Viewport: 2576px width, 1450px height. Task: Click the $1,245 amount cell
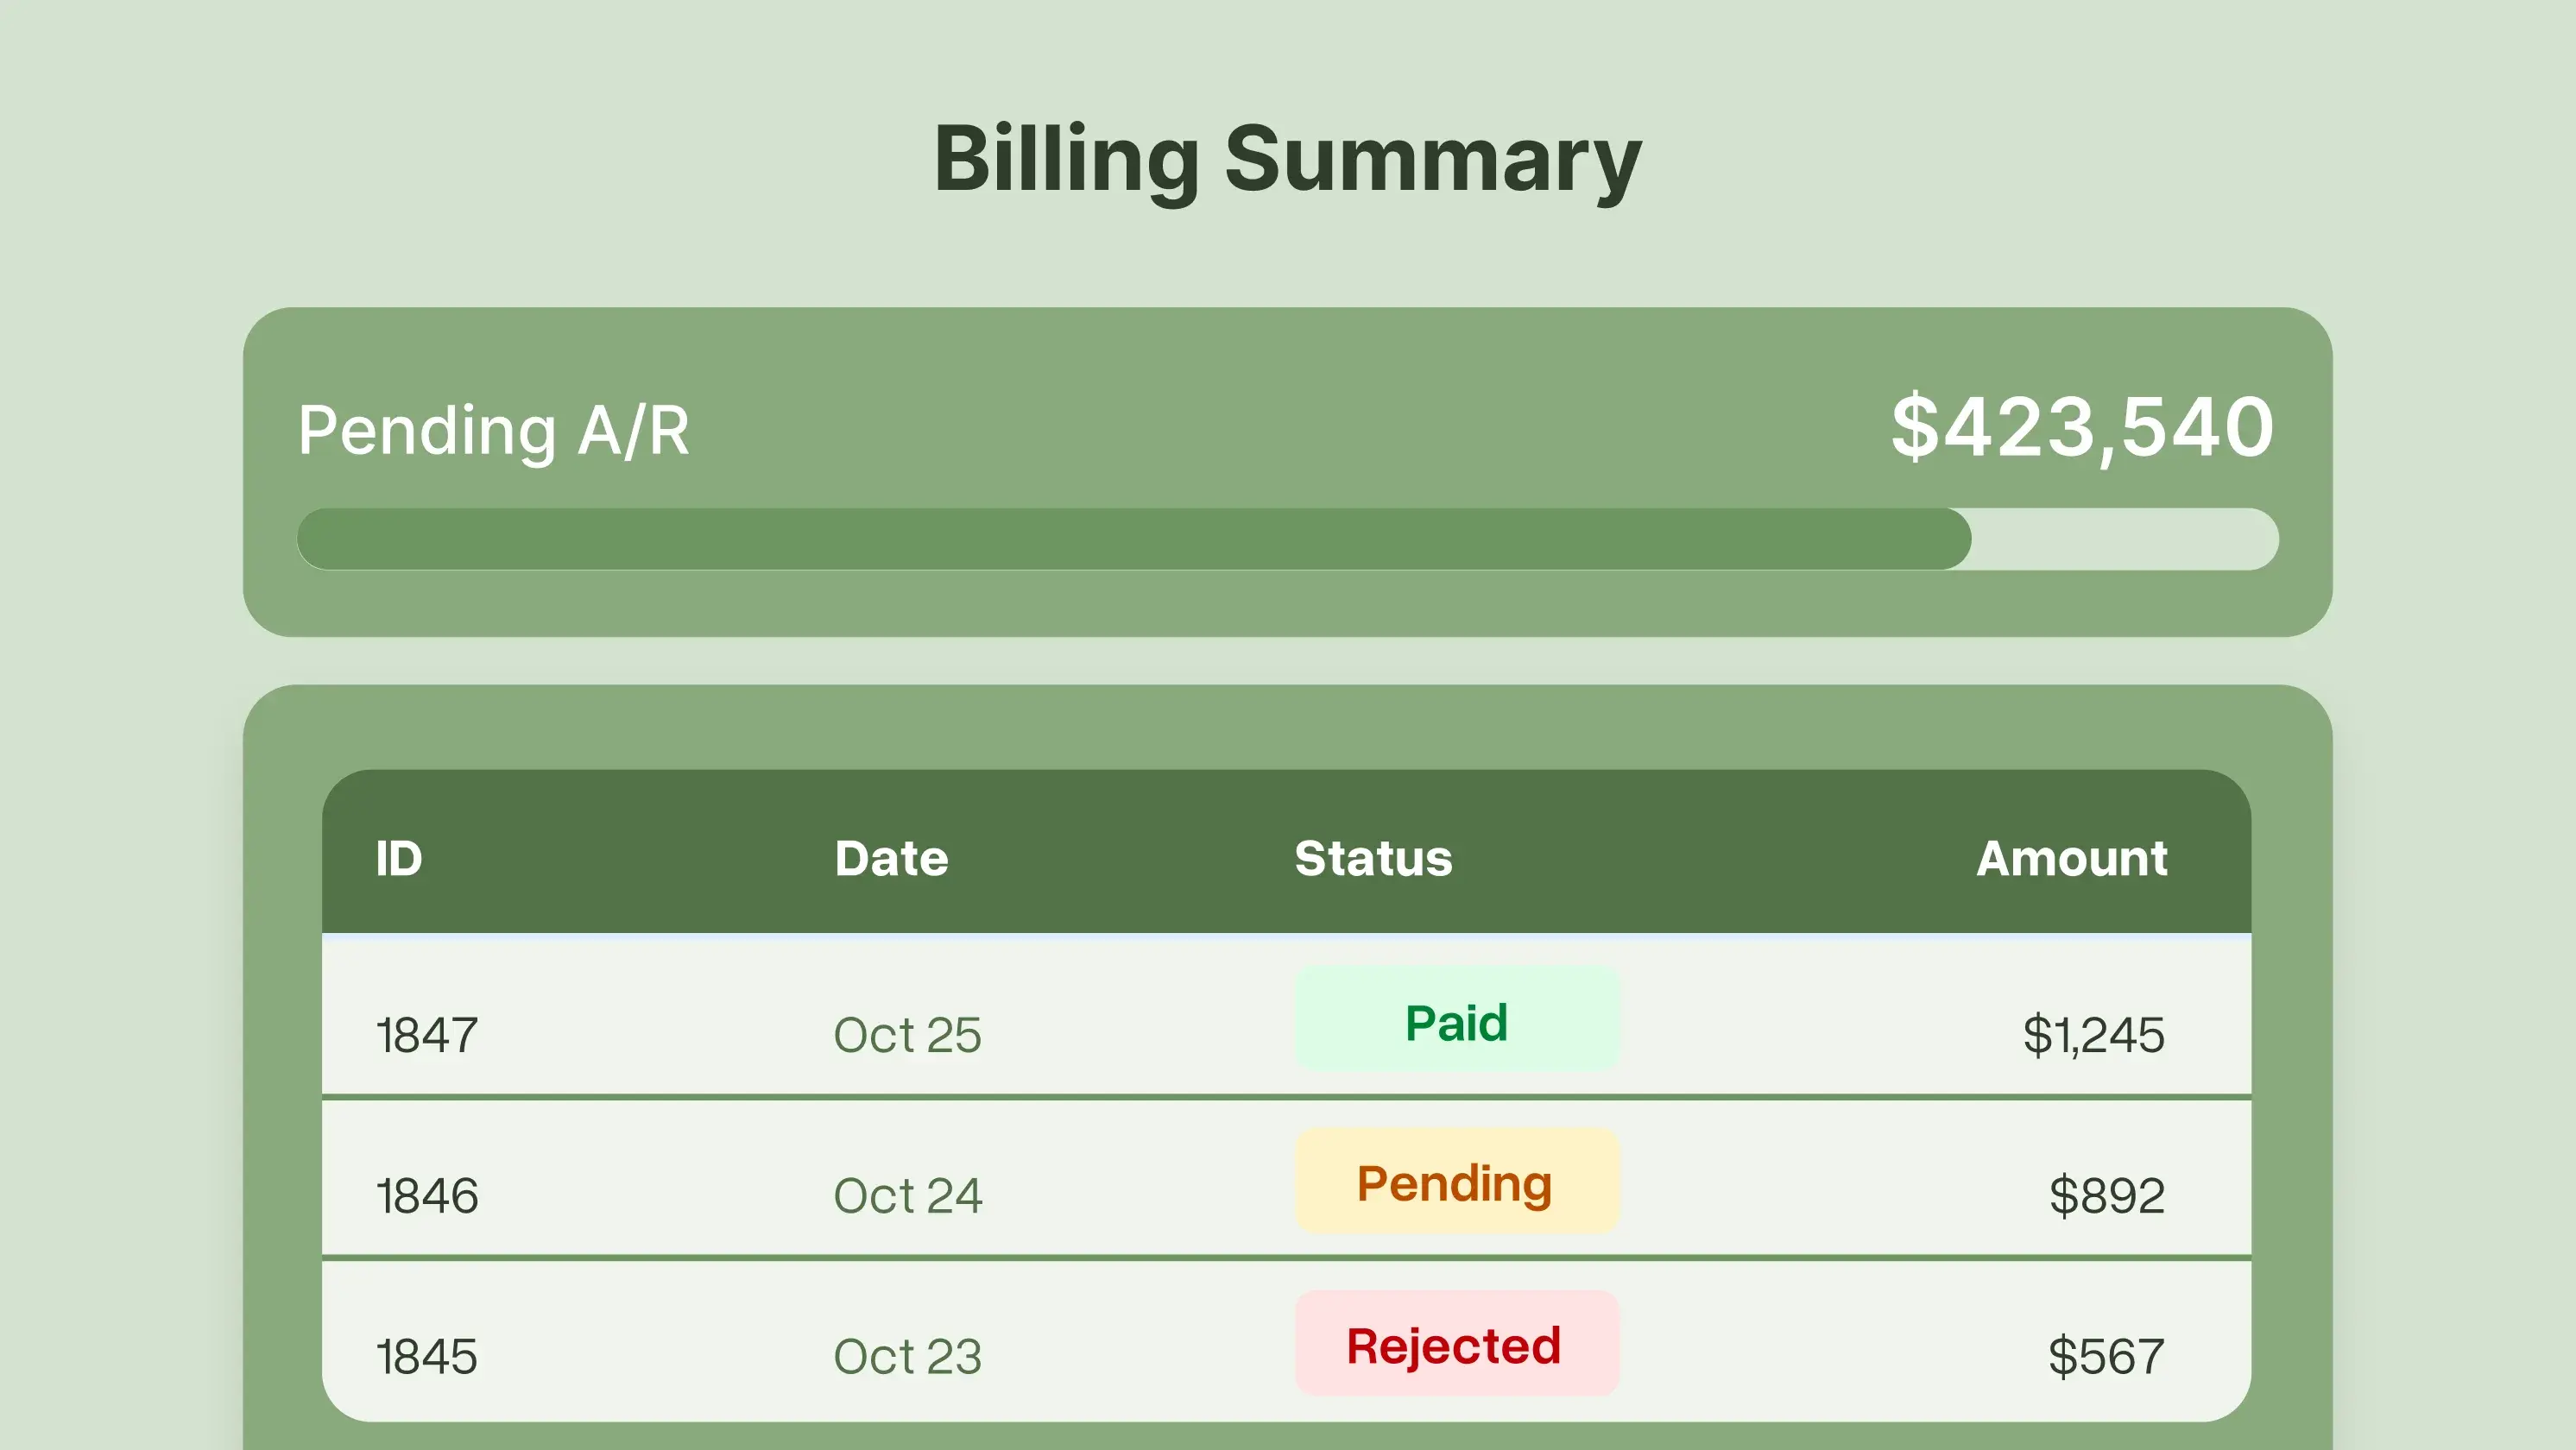(2093, 1035)
